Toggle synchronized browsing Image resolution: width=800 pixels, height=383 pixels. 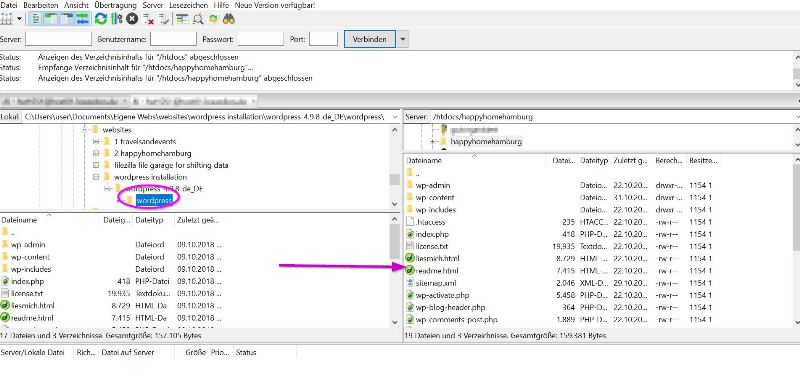[x=213, y=19]
